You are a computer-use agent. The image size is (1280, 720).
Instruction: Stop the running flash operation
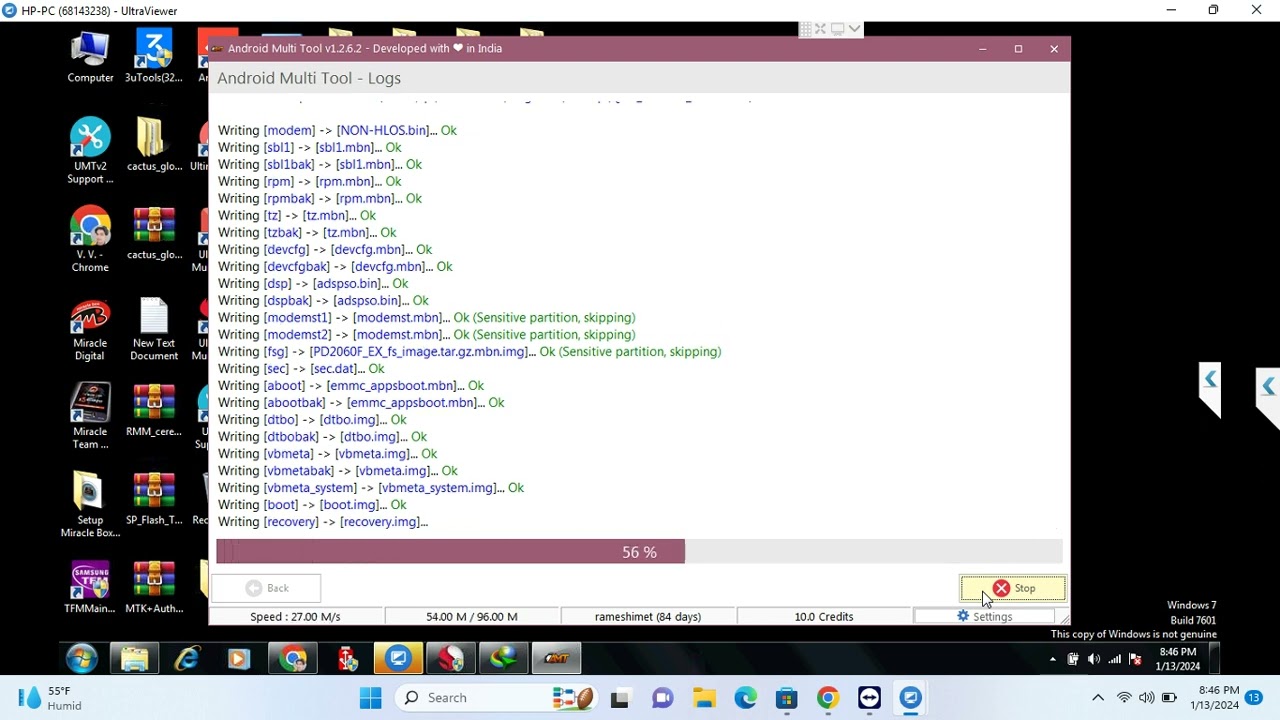click(1013, 588)
